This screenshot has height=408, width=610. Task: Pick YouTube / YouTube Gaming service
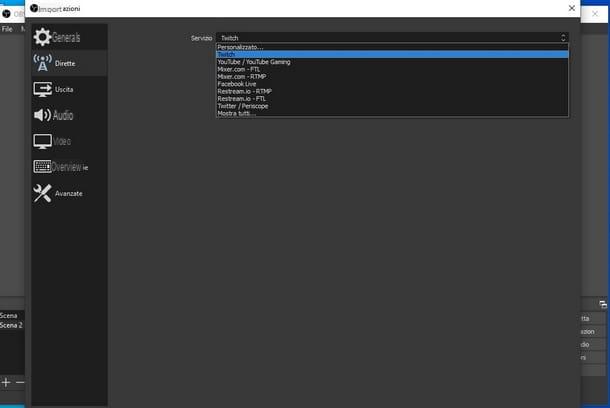392,62
